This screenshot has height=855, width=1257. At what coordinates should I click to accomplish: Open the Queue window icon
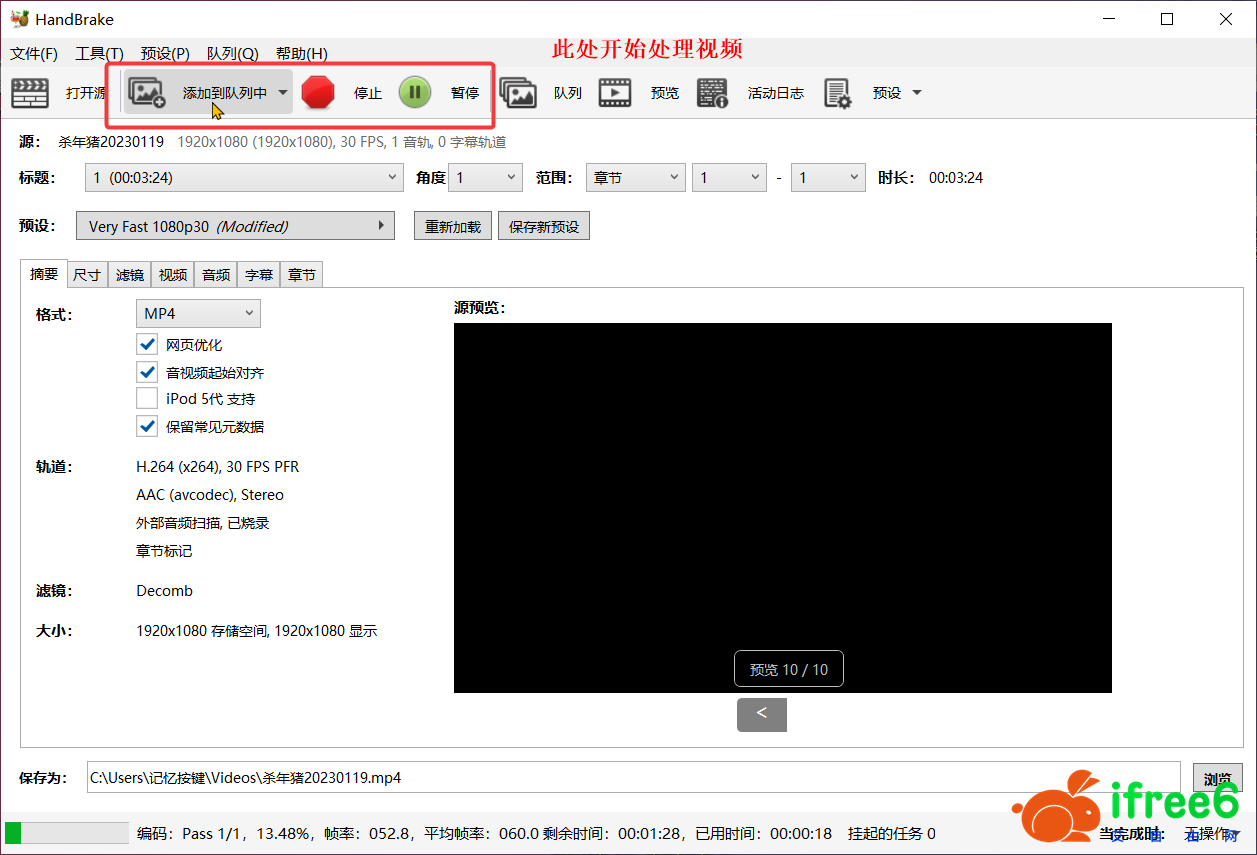(518, 93)
